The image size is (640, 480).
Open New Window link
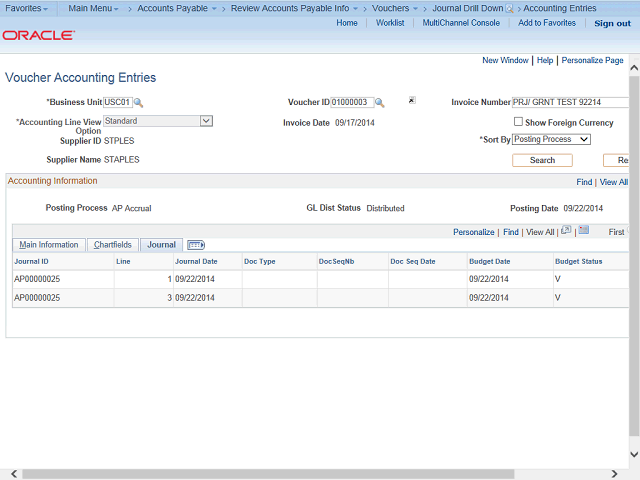point(505,60)
